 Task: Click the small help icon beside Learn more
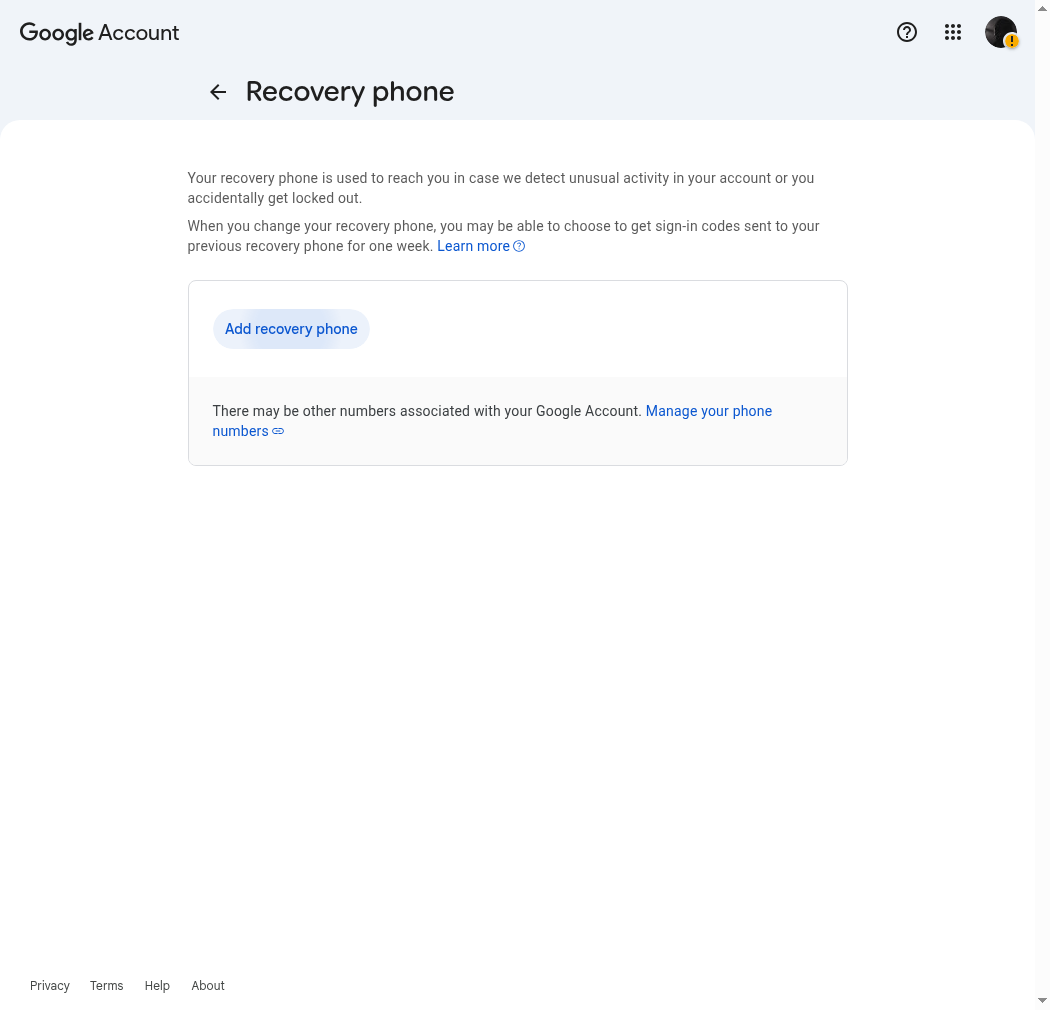pos(519,246)
